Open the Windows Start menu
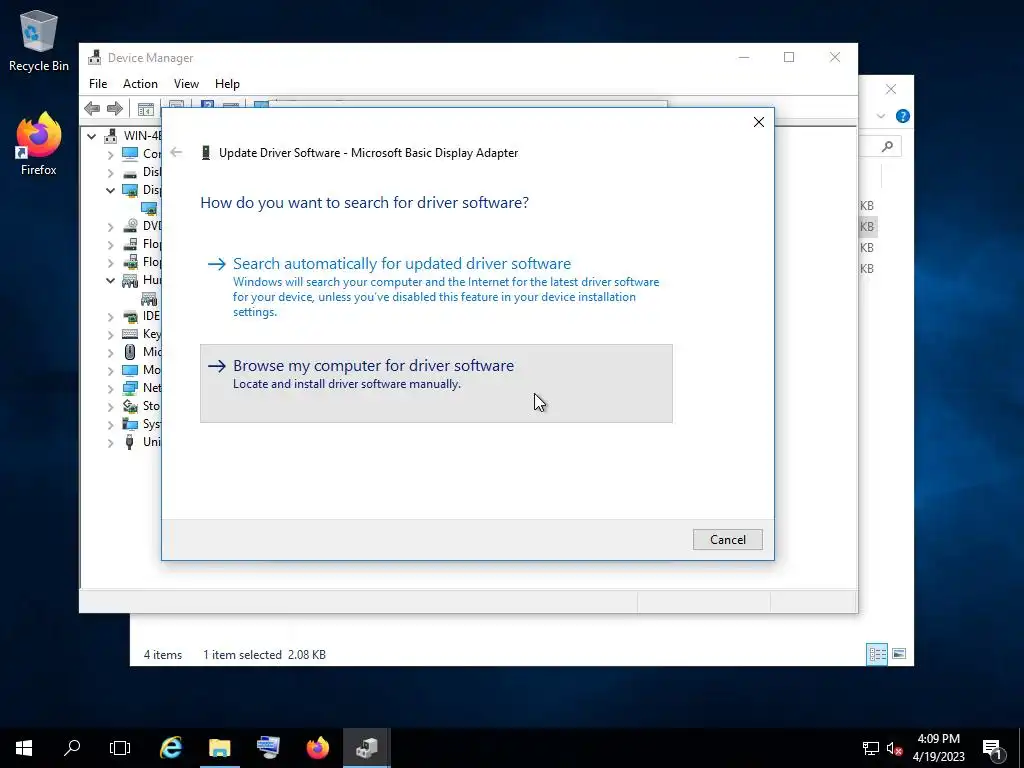Viewport: 1024px width, 768px height. pyautogui.click(x=24, y=748)
